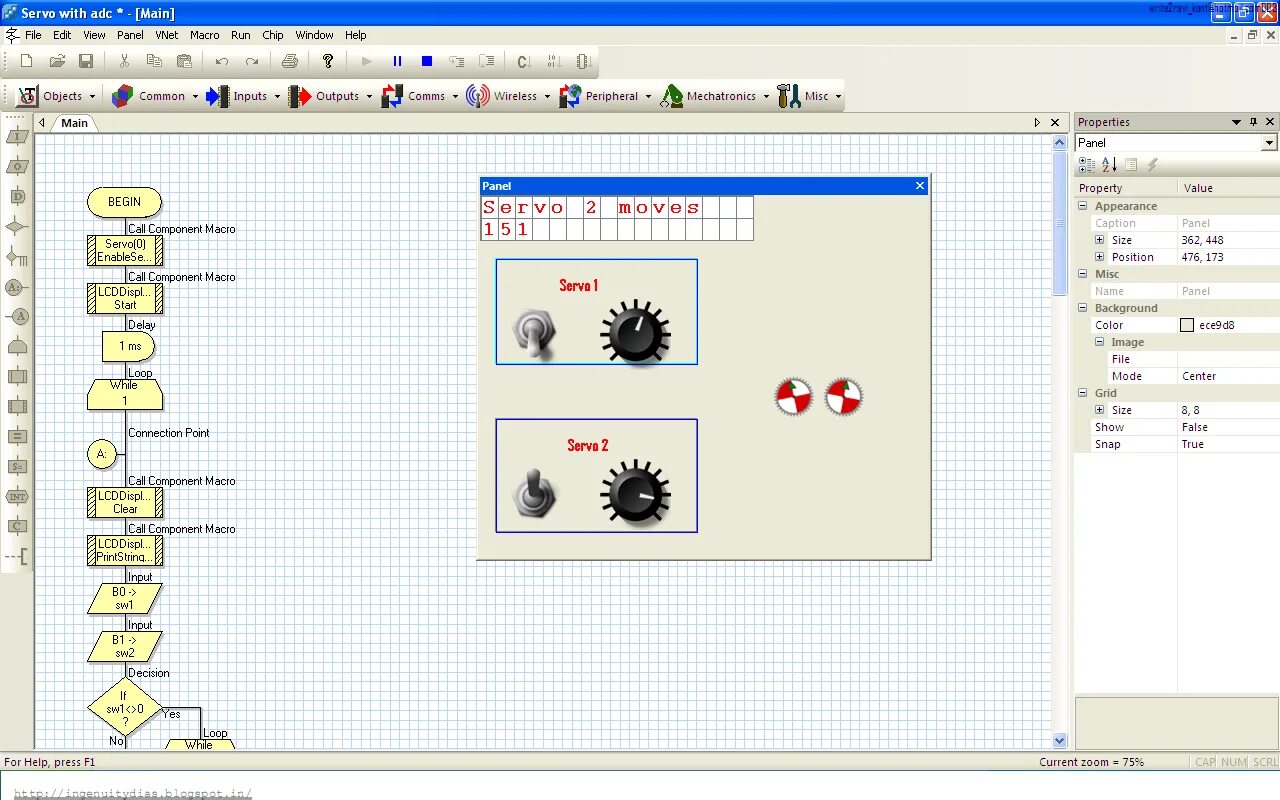Cut the selected icon
The width and height of the screenshot is (1280, 800).
[x=124, y=61]
